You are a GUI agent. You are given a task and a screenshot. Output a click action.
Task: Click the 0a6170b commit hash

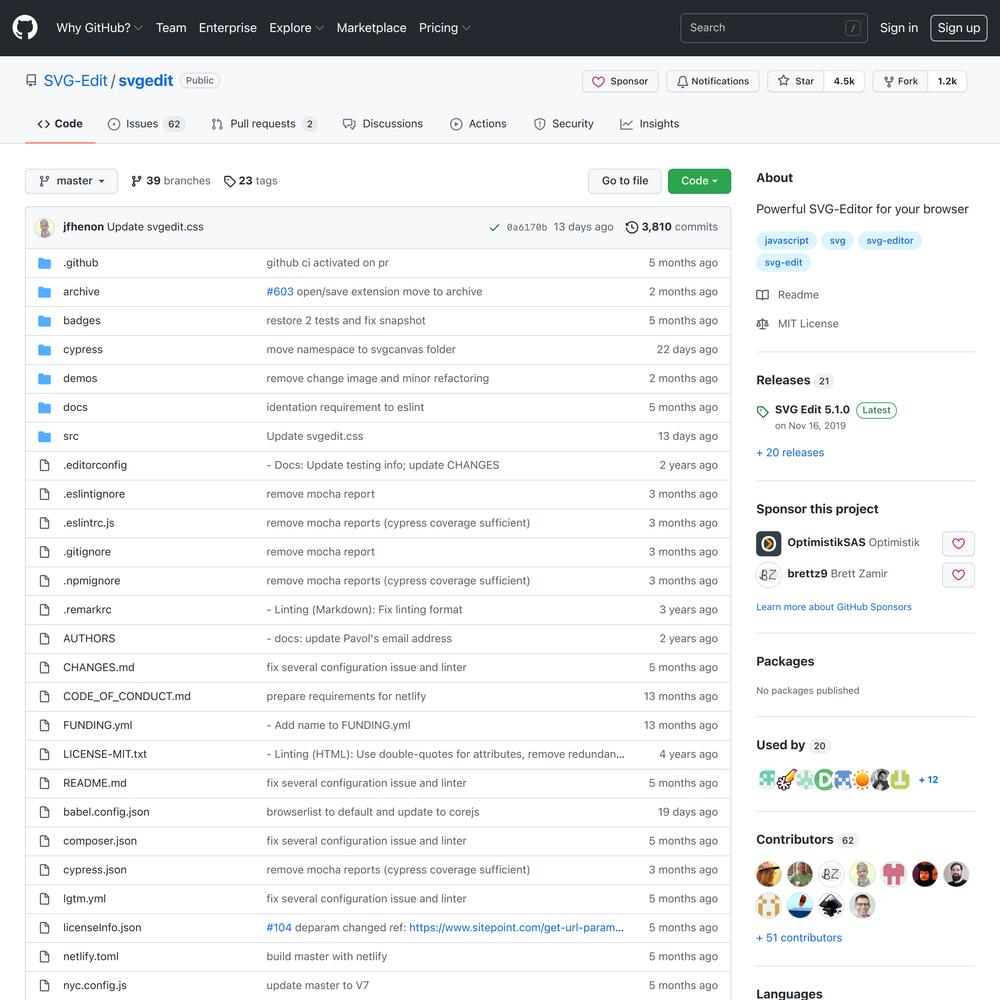[x=527, y=227]
